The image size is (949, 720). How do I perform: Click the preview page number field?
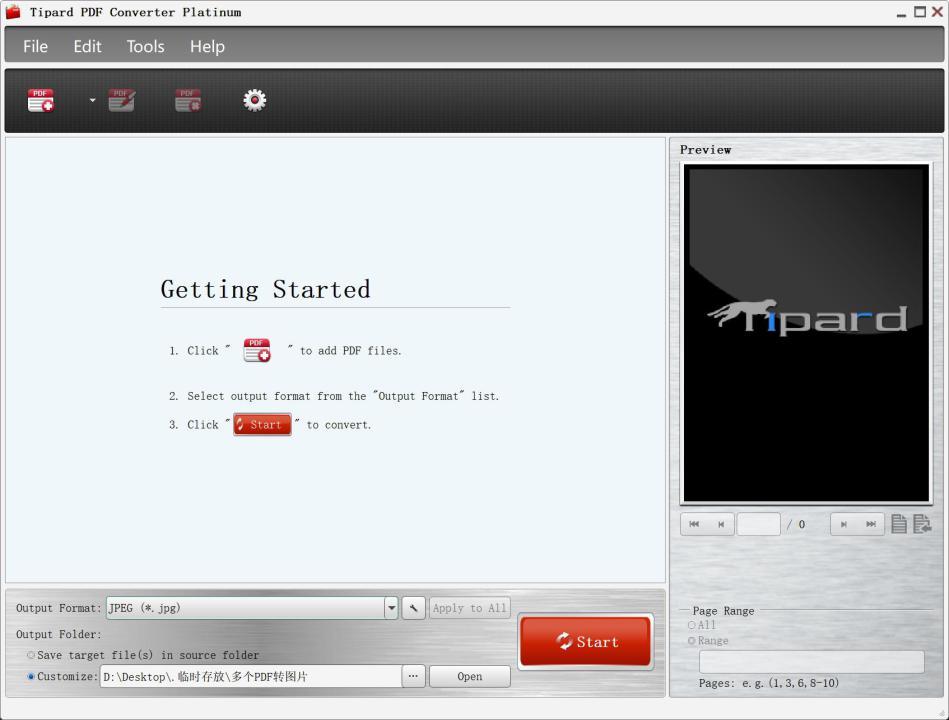(x=758, y=524)
